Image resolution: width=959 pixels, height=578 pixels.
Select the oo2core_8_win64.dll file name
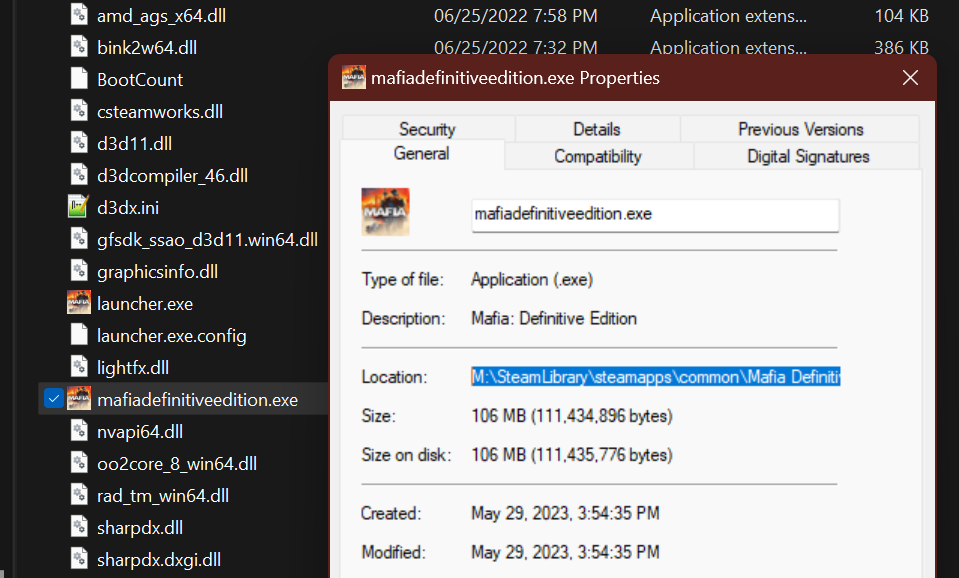tap(177, 464)
